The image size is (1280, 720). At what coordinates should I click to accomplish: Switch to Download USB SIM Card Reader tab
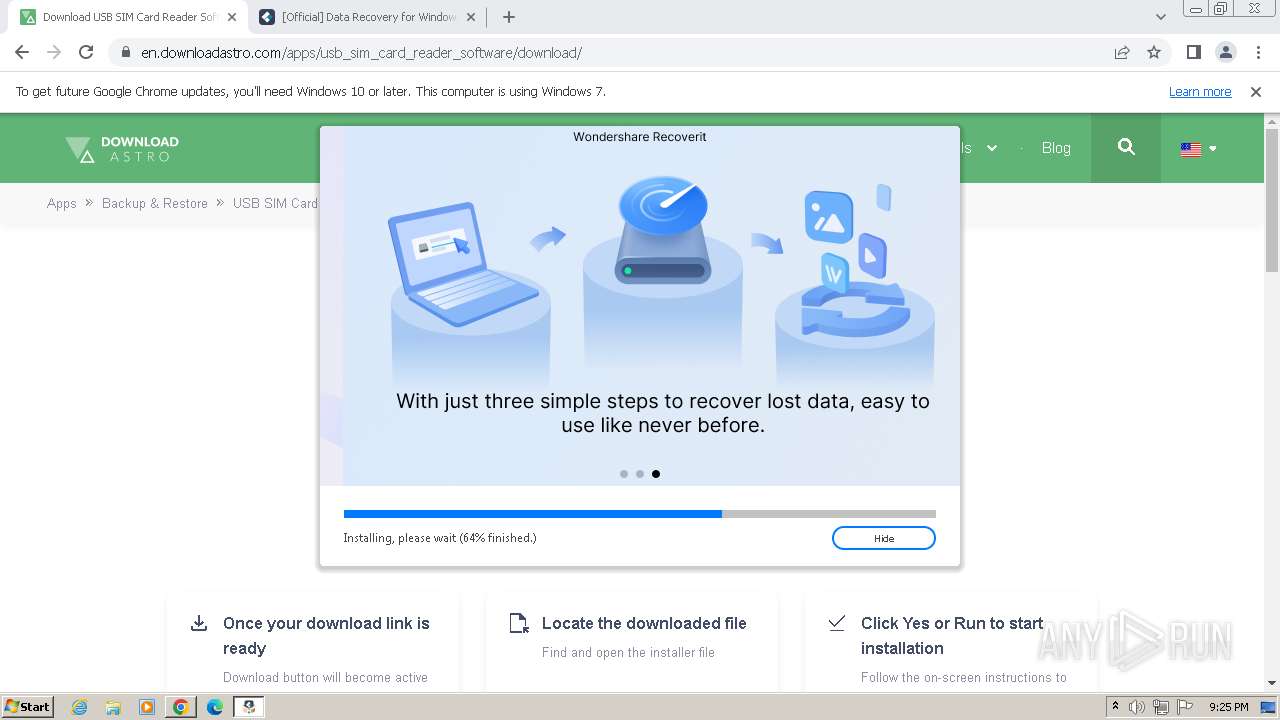[x=128, y=17]
